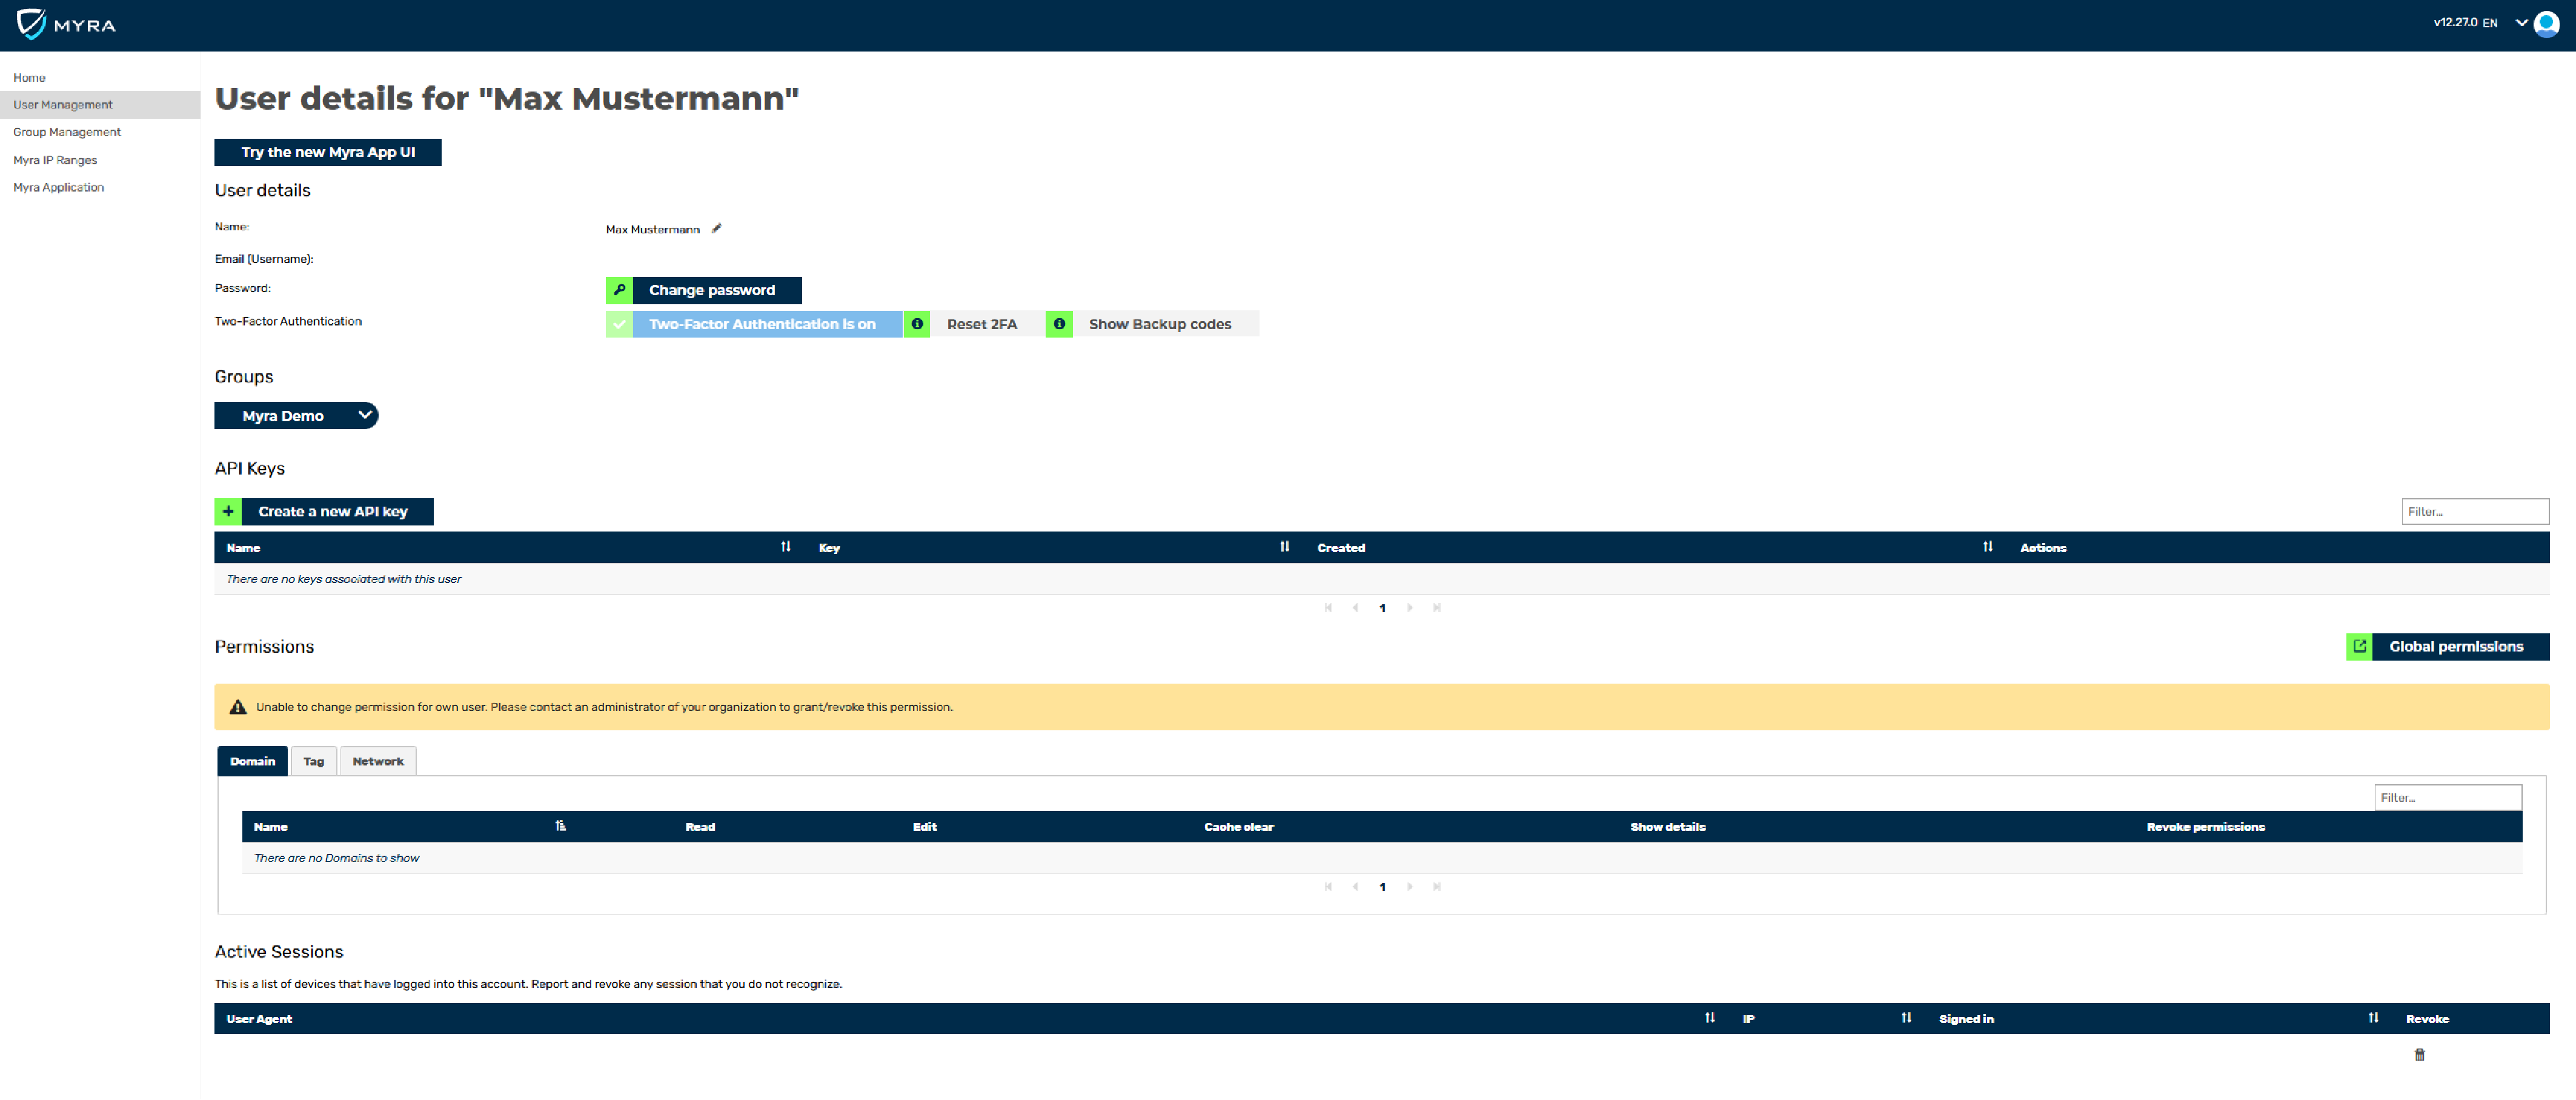The height and width of the screenshot is (1100, 2576).
Task: Click the EN language label
Action: coord(2490,22)
